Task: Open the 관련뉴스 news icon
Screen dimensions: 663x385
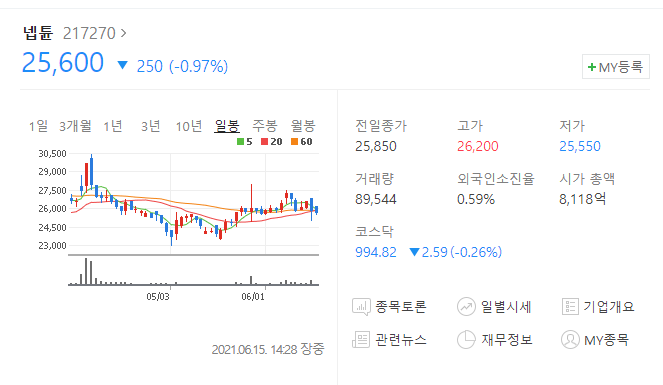Action: pos(361,340)
